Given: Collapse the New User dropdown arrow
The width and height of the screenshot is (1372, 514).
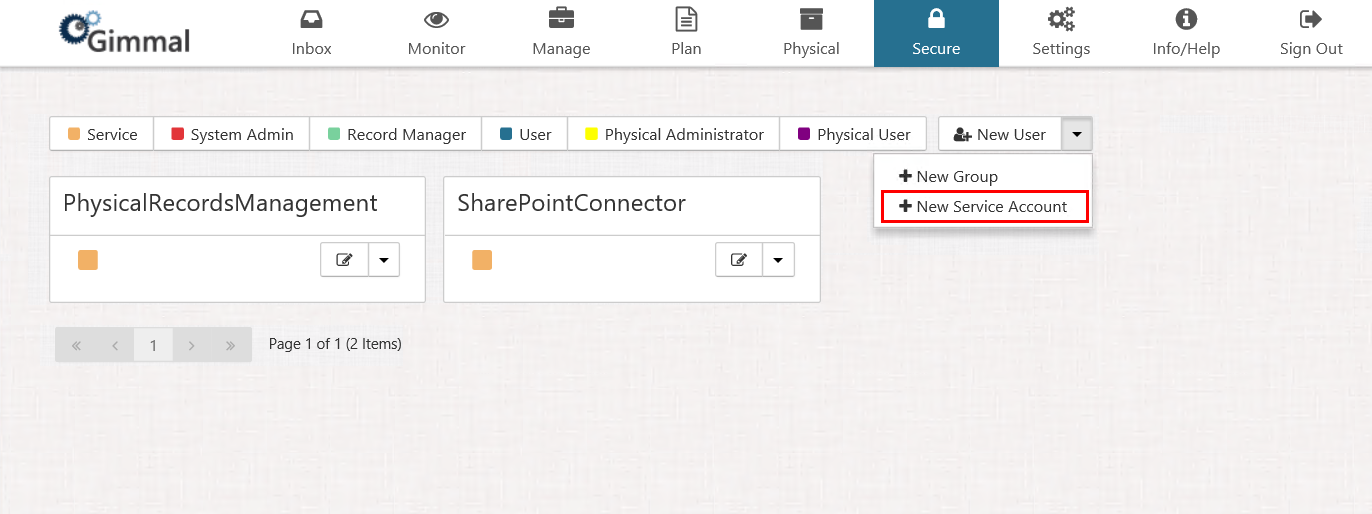Looking at the screenshot, I should click(x=1077, y=134).
